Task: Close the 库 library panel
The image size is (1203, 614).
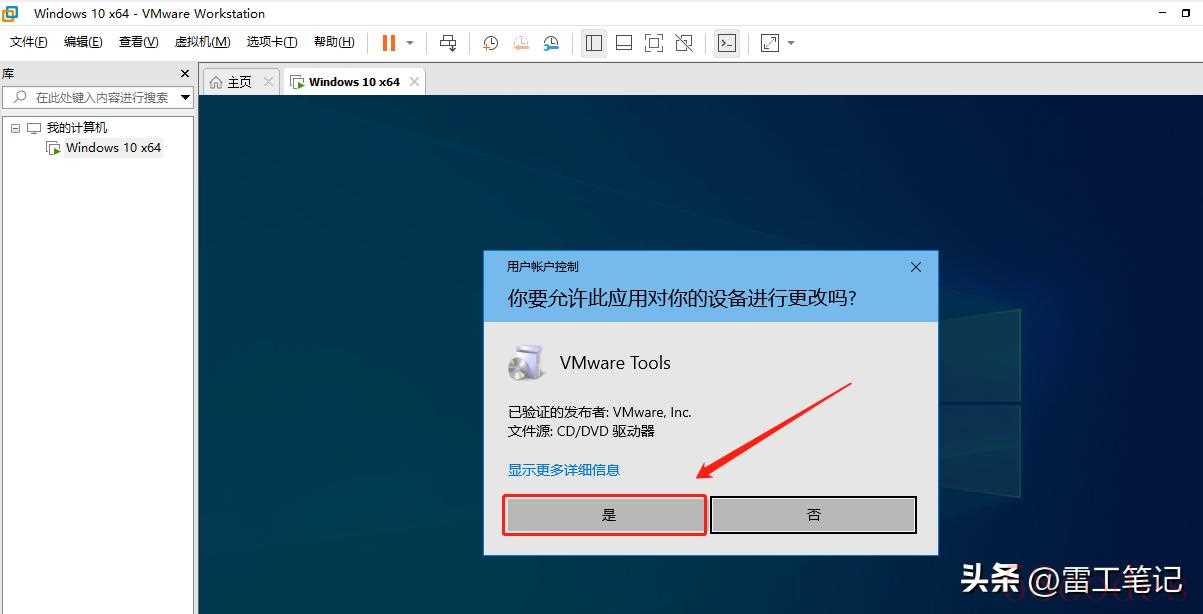Action: pos(185,73)
